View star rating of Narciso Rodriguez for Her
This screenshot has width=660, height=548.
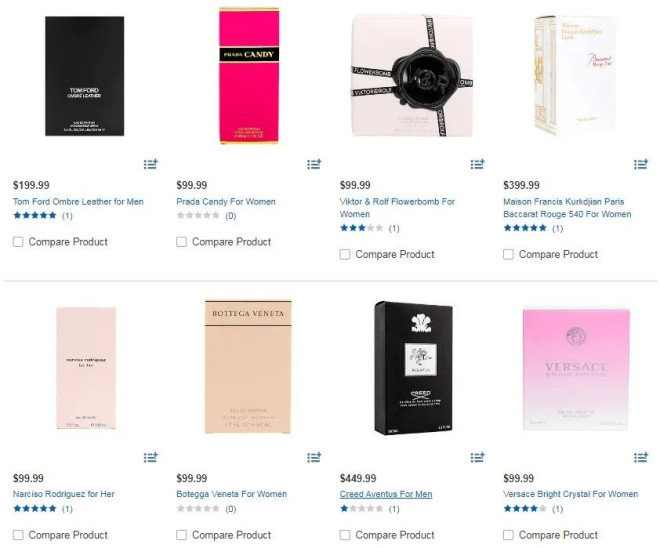point(35,508)
